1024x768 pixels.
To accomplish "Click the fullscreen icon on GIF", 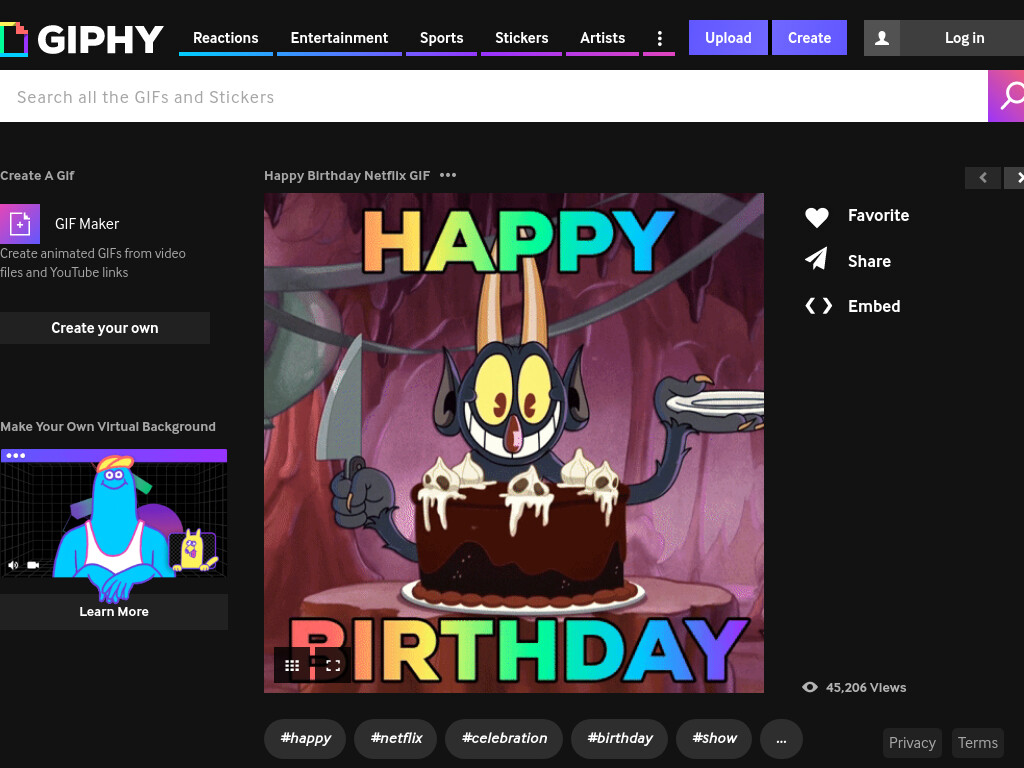I will tap(333, 665).
